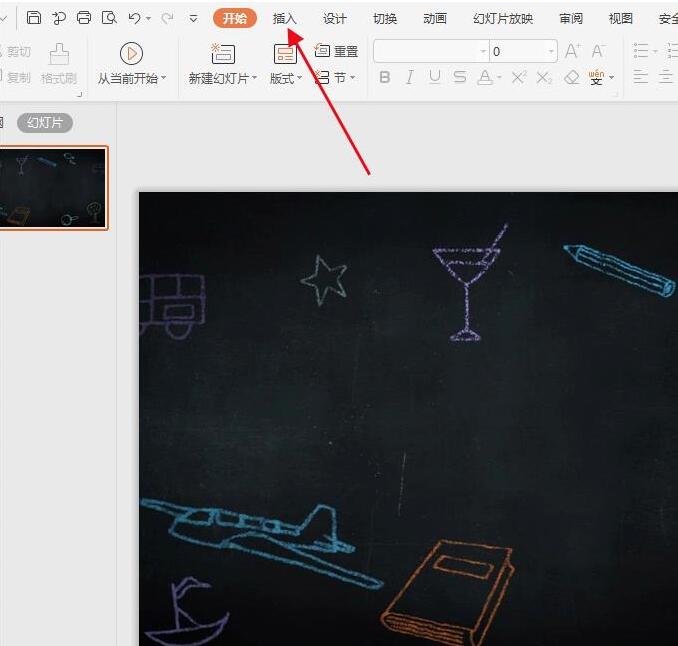Toggle Bold text formatting
Viewport: 678px width, 646px height.
(385, 78)
